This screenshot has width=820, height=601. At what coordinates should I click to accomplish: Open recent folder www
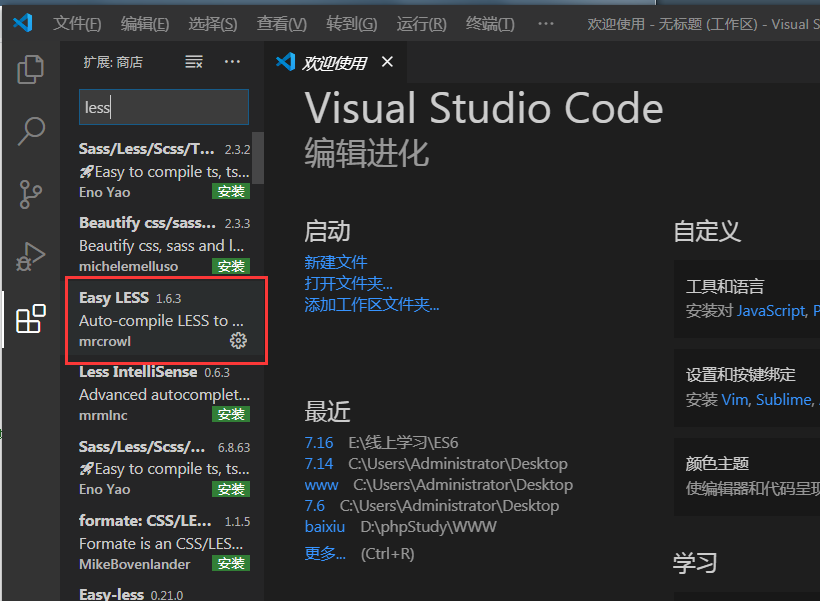pyautogui.click(x=322, y=485)
